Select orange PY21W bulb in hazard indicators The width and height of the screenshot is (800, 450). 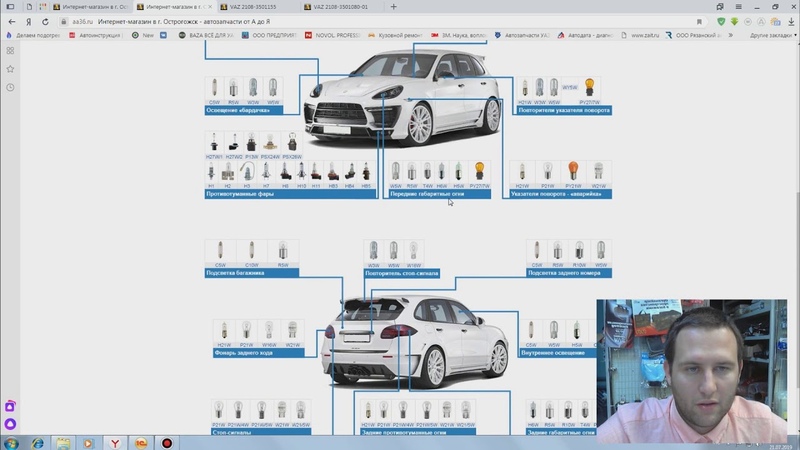573,172
